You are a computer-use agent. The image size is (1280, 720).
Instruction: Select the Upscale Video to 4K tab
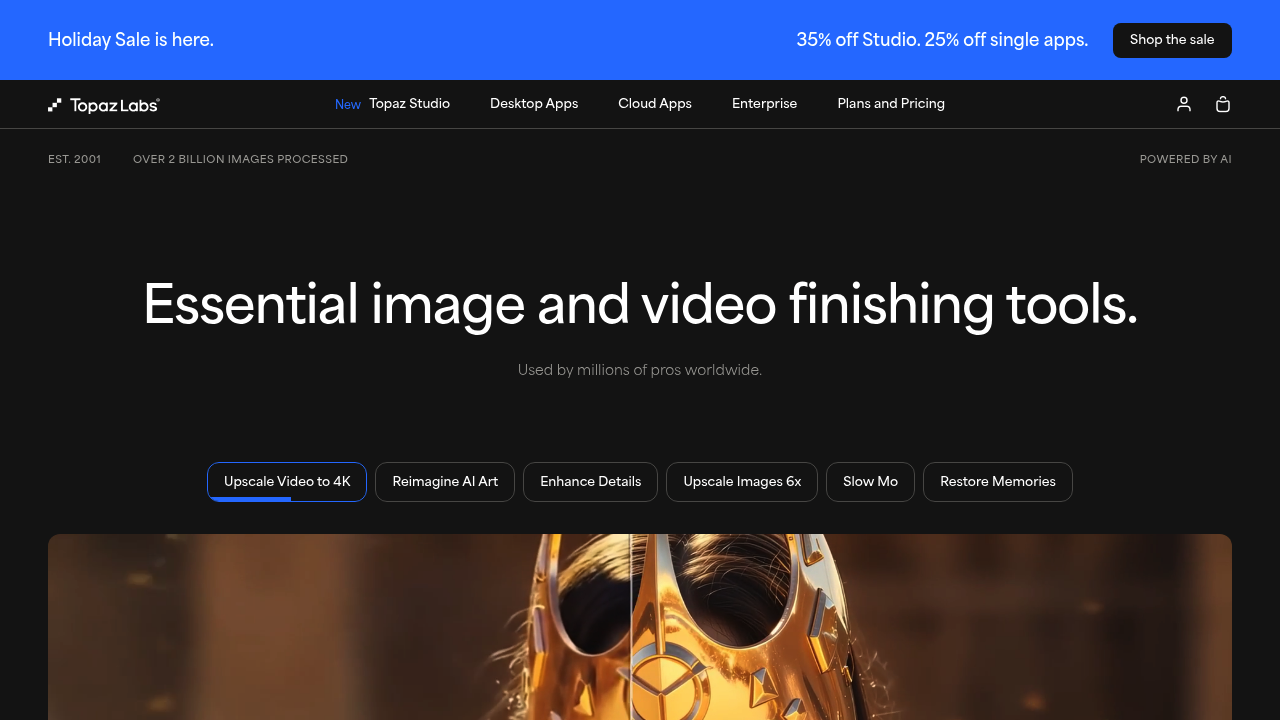287,481
